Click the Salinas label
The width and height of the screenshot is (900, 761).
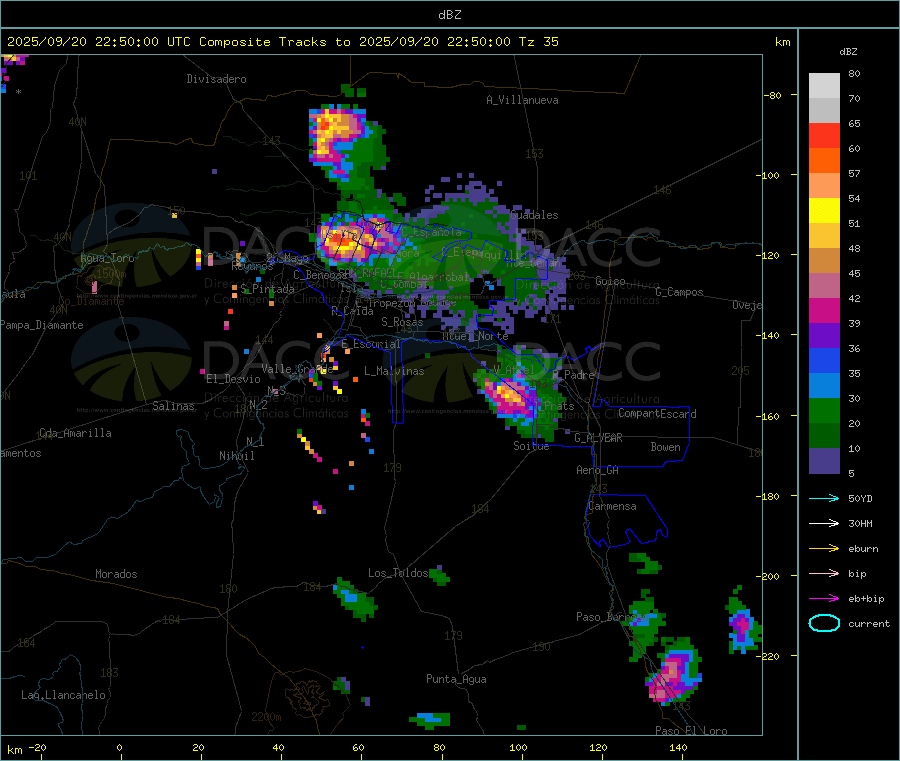click(x=173, y=406)
